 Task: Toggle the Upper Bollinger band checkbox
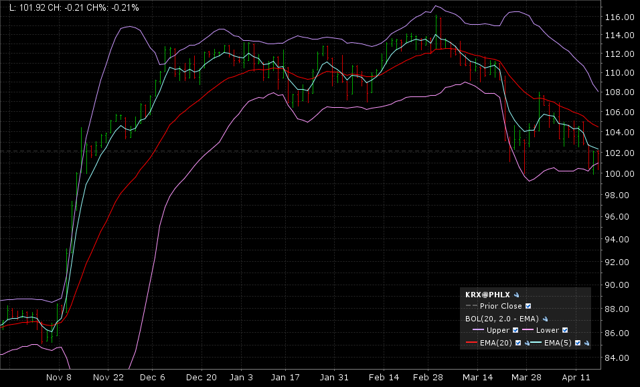pyautogui.click(x=515, y=330)
